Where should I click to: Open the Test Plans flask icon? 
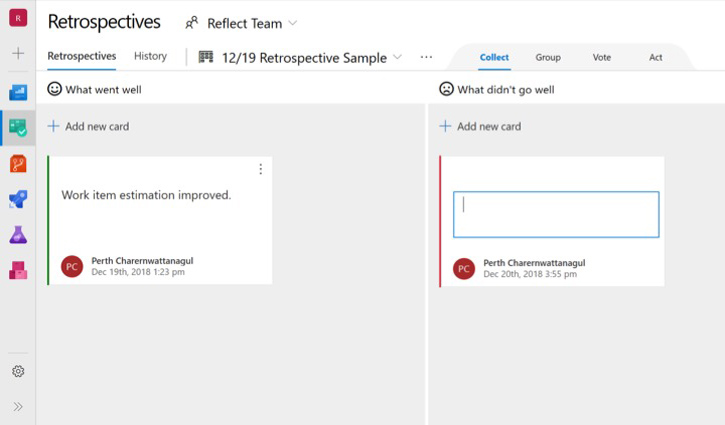(18, 235)
